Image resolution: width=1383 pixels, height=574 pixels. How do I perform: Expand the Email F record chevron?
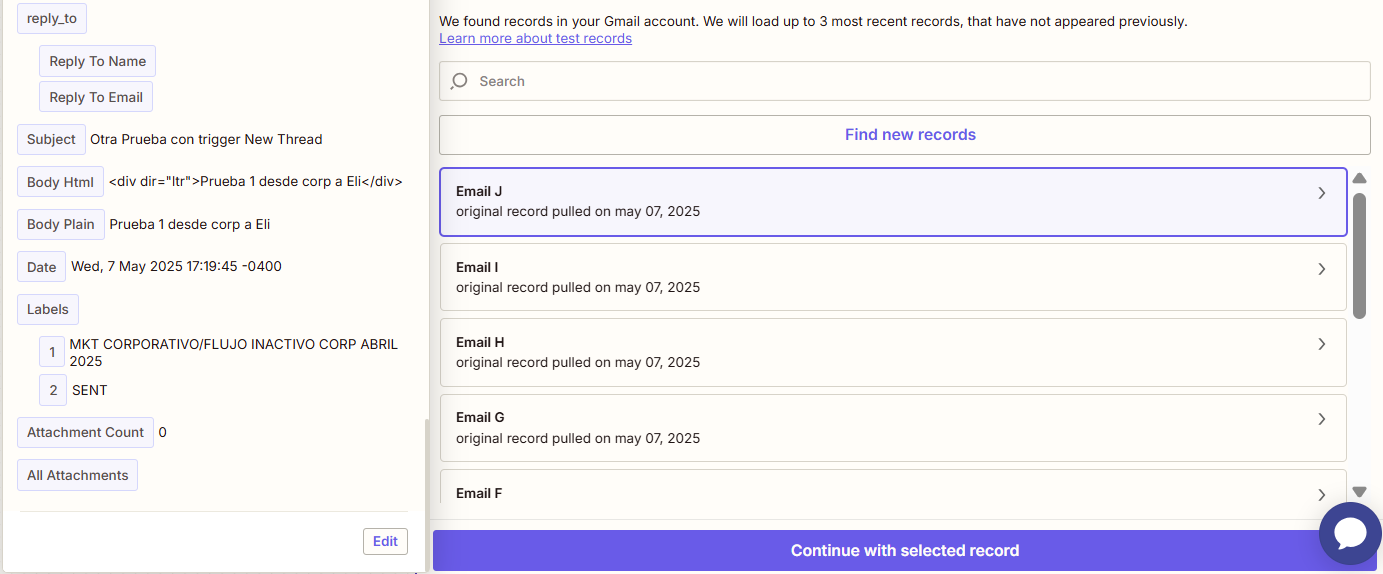(x=1322, y=495)
